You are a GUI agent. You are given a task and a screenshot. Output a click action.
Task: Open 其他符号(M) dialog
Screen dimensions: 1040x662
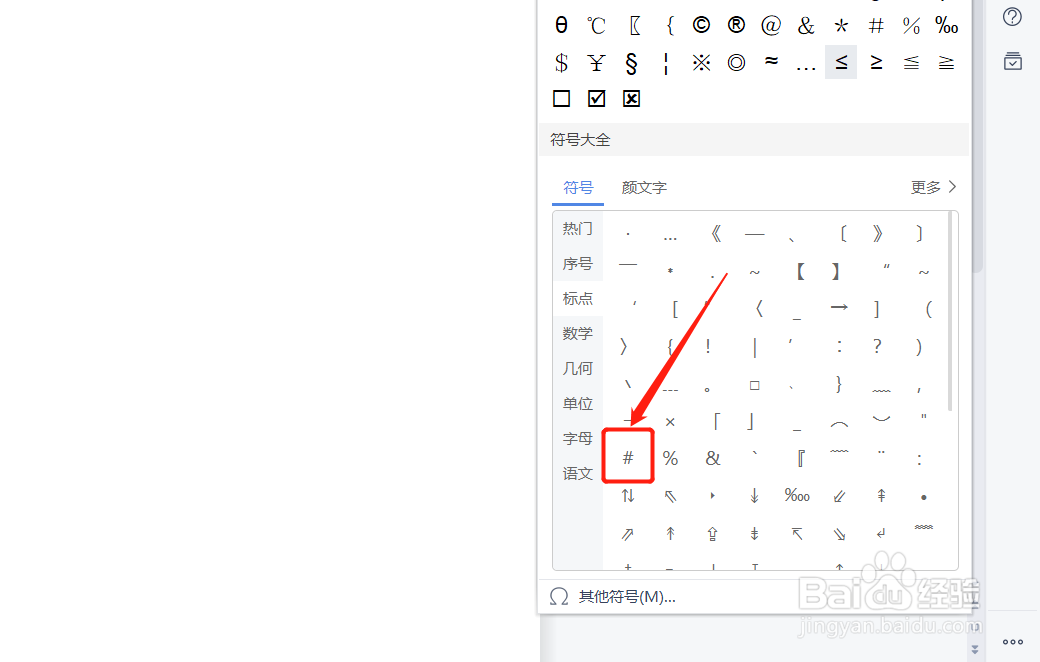coord(625,596)
